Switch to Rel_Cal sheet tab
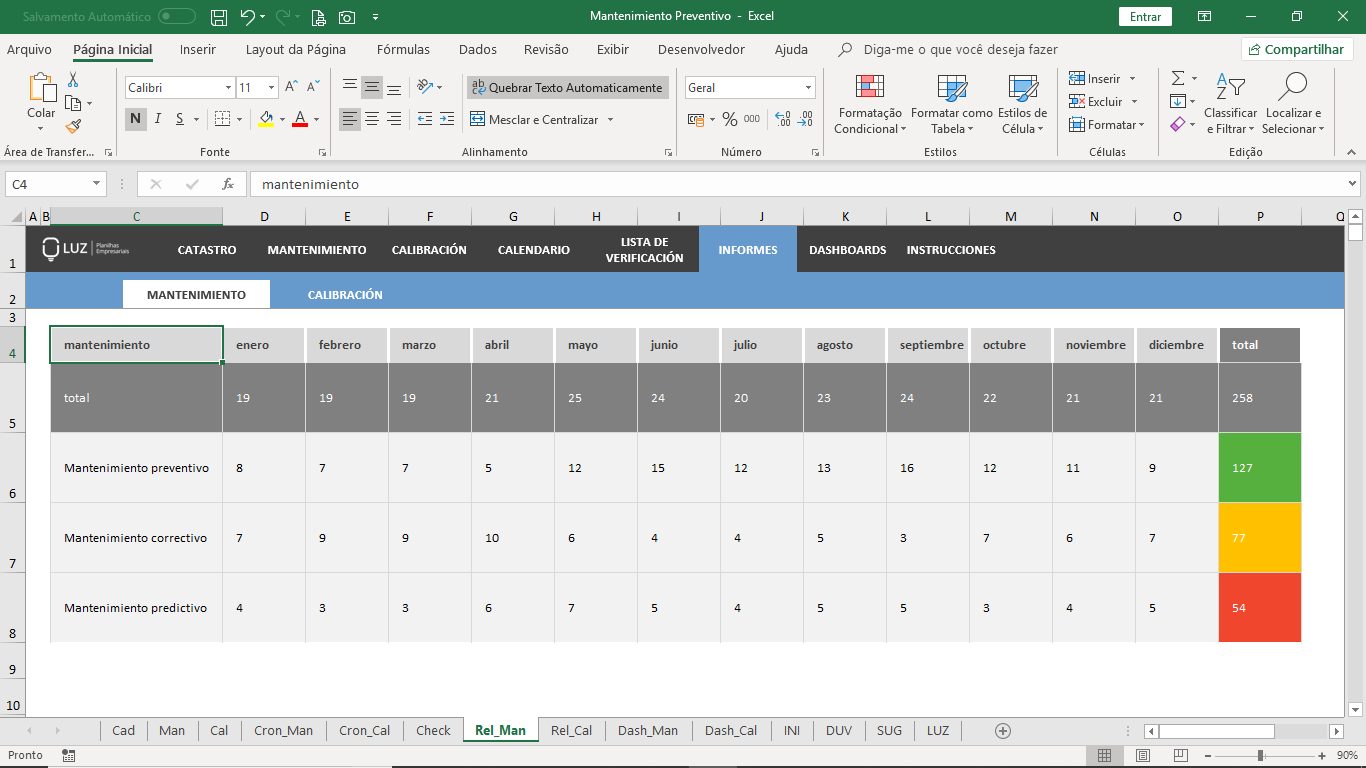1366x768 pixels. 571,731
